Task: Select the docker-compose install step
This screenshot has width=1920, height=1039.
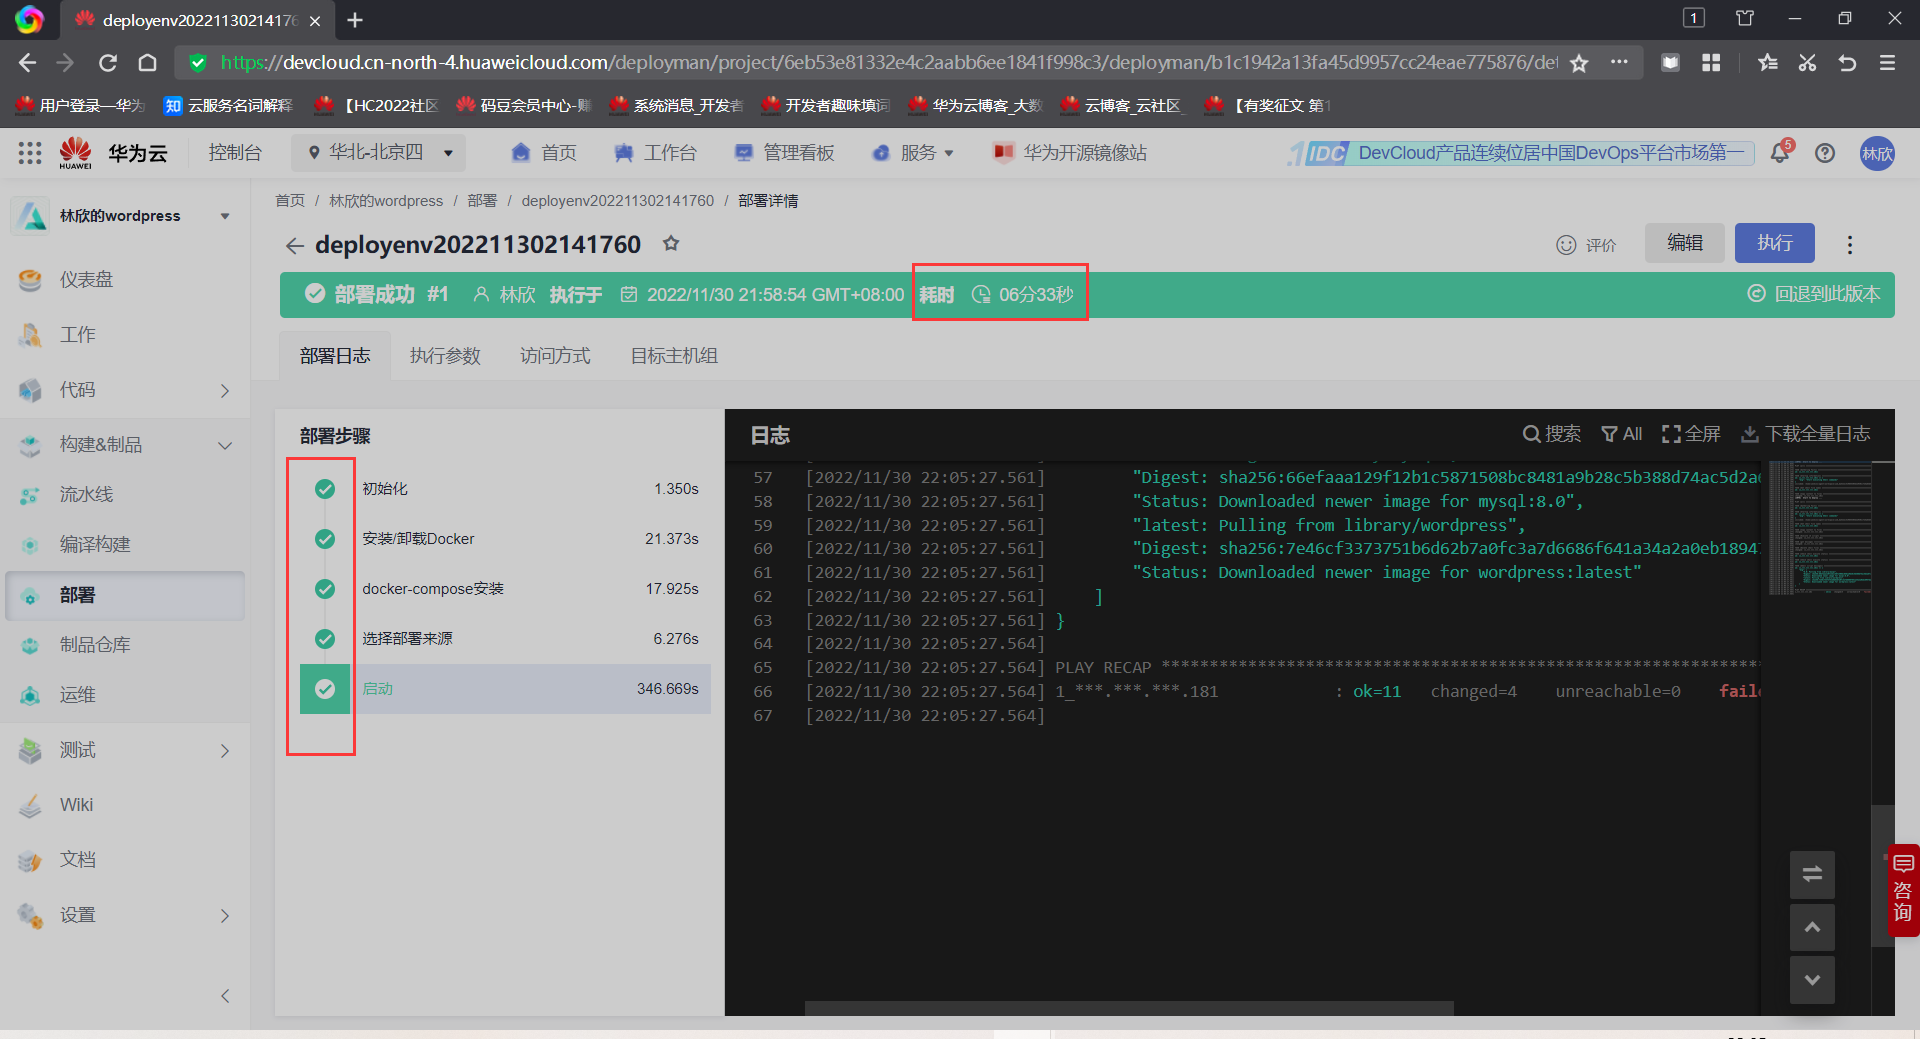Action: [x=505, y=589]
